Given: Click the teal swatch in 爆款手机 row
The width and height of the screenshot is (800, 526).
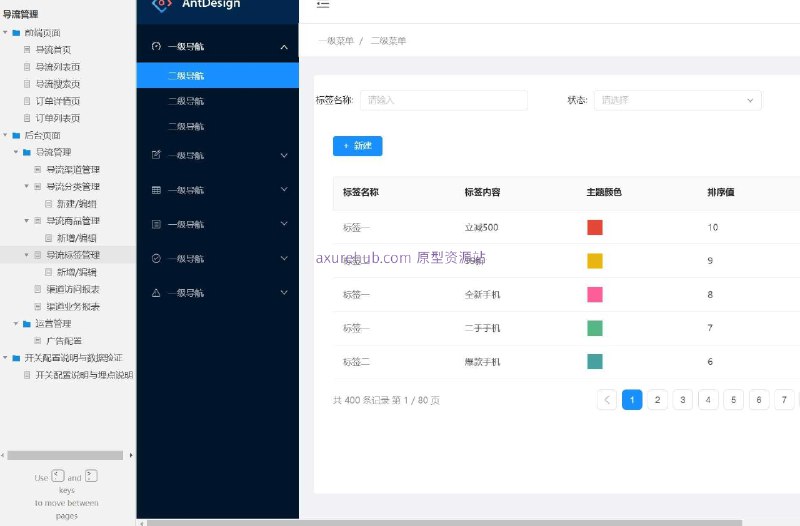Looking at the screenshot, I should [595, 362].
